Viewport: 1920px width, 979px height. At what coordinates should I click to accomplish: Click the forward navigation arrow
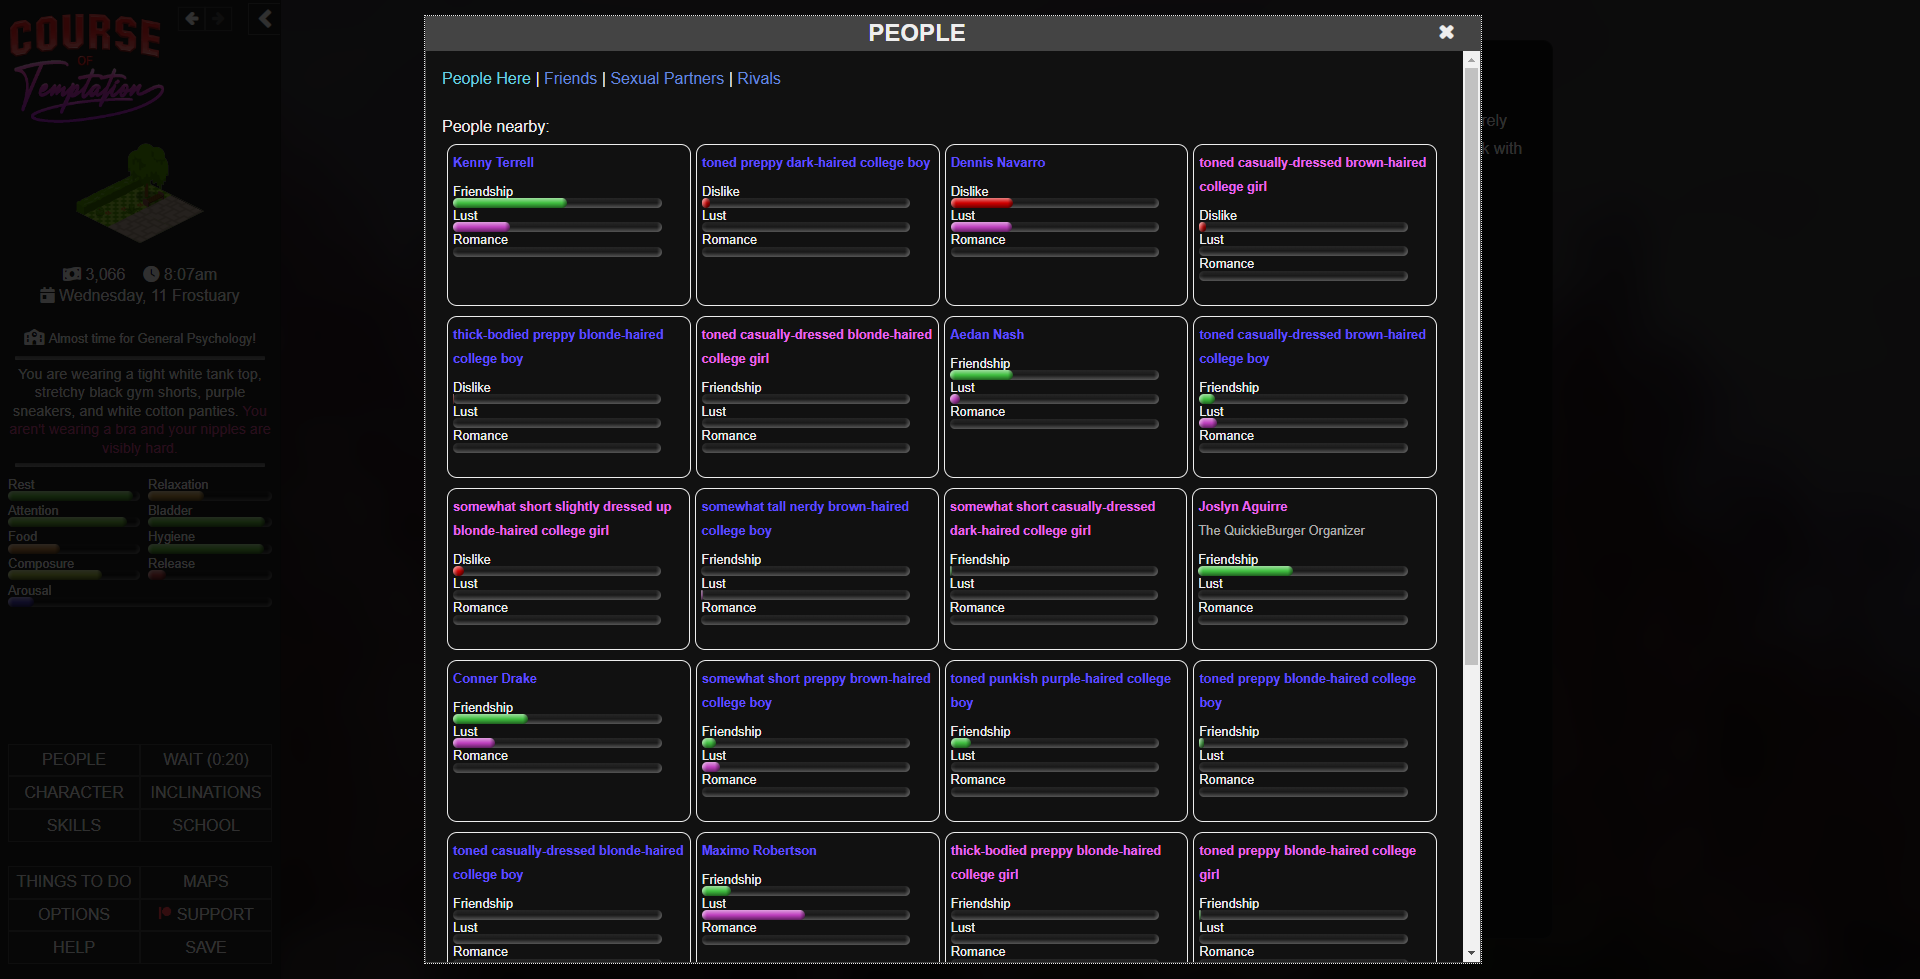click(x=218, y=18)
